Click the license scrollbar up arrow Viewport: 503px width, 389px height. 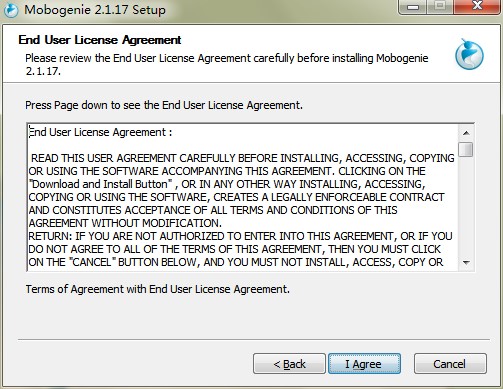tap(466, 133)
